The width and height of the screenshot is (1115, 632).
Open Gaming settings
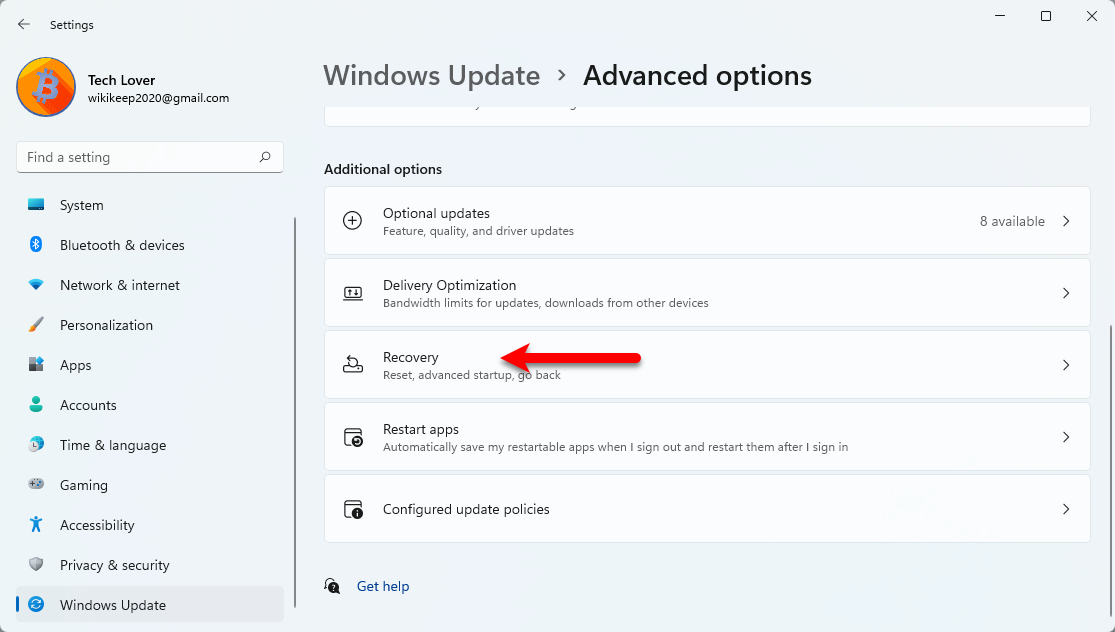tap(150, 485)
